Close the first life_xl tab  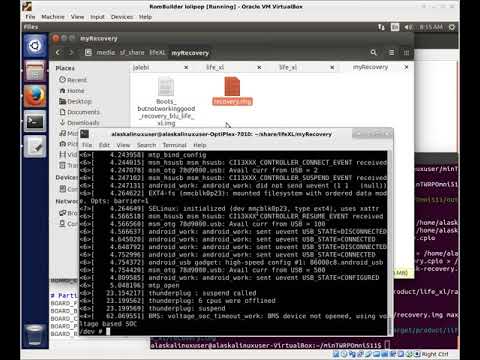point(259,67)
